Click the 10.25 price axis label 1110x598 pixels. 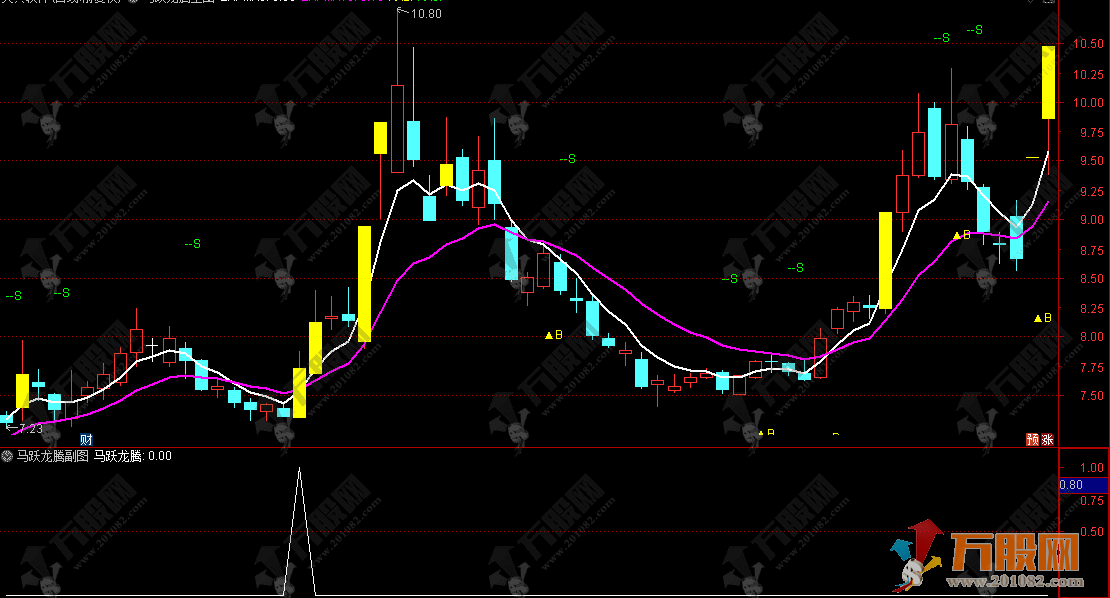1088,74
